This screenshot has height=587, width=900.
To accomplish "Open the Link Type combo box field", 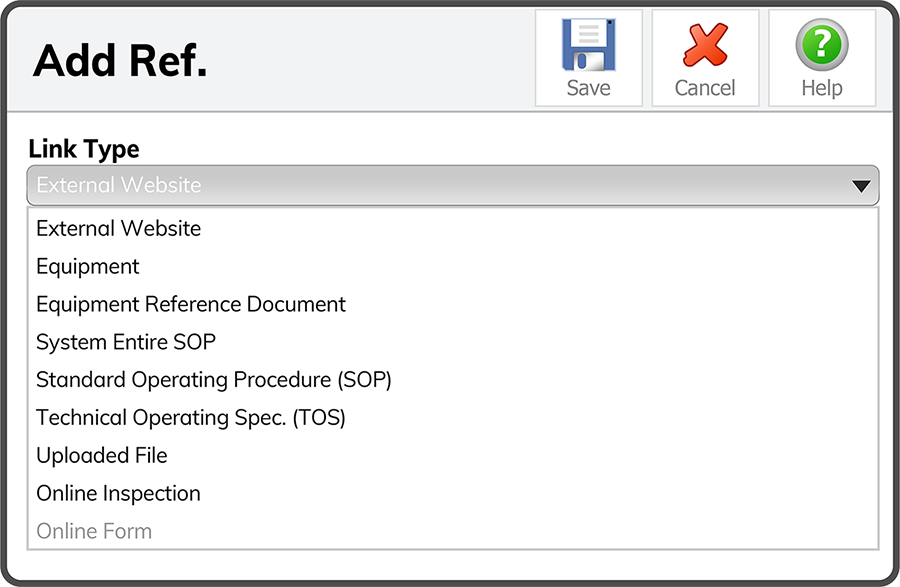I will [x=453, y=185].
